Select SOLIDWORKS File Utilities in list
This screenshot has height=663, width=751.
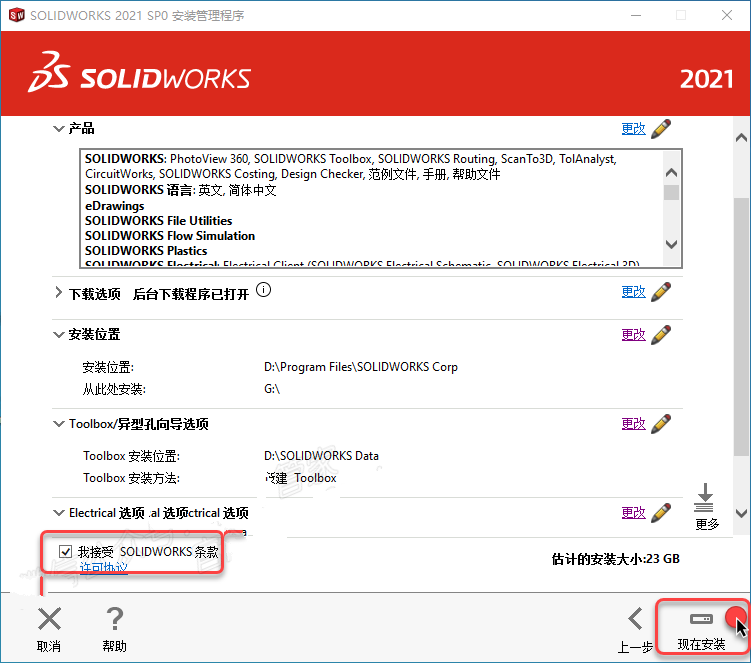[159, 221]
